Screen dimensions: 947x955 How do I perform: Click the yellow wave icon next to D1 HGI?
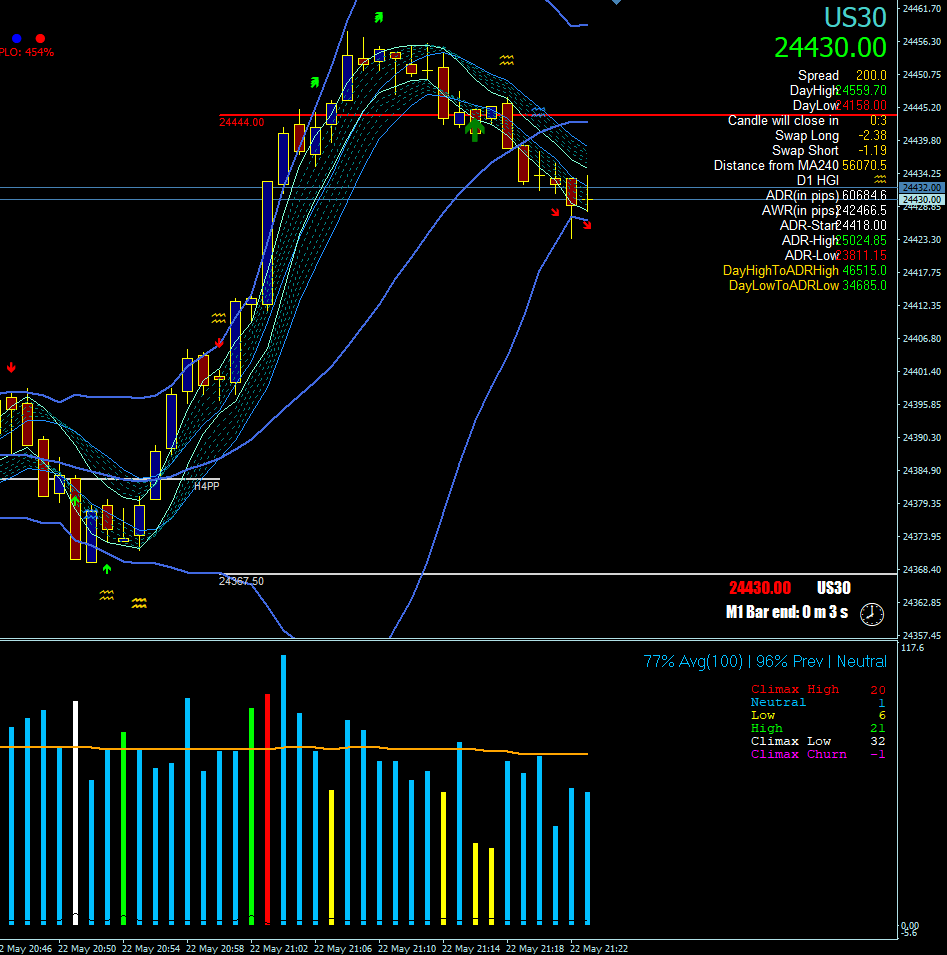880,180
